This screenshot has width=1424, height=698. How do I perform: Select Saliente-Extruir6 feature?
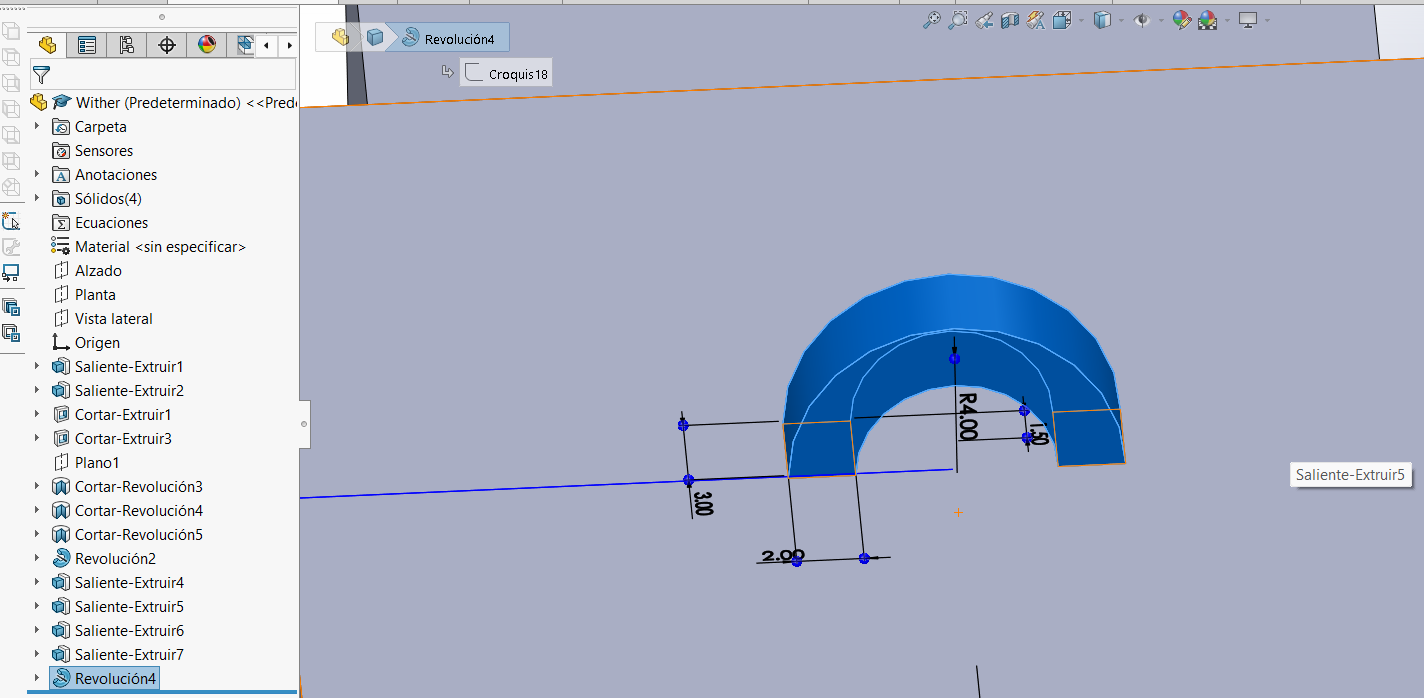point(129,631)
